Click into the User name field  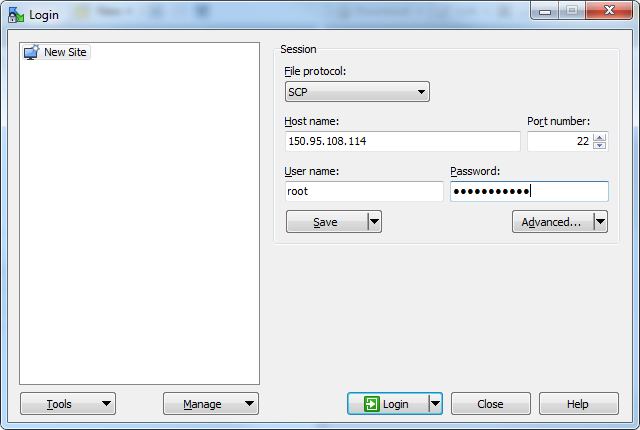pyautogui.click(x=364, y=191)
